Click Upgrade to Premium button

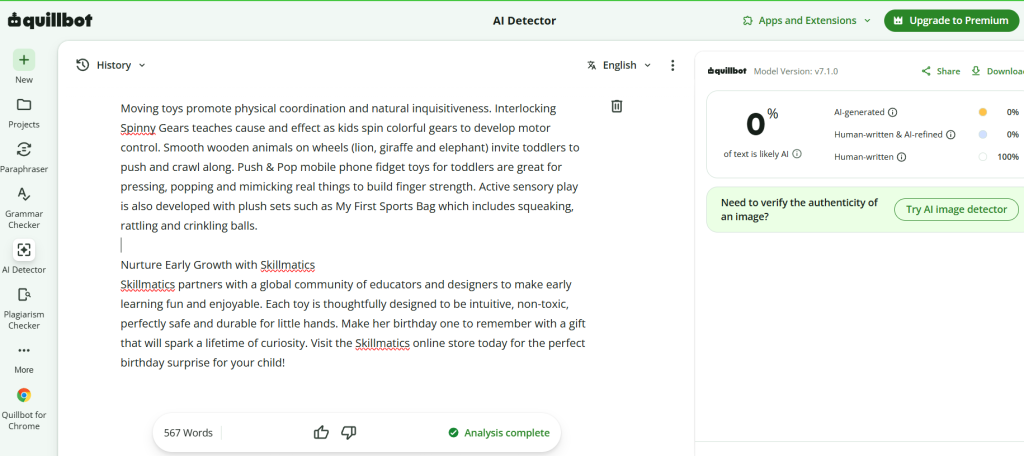click(x=952, y=21)
